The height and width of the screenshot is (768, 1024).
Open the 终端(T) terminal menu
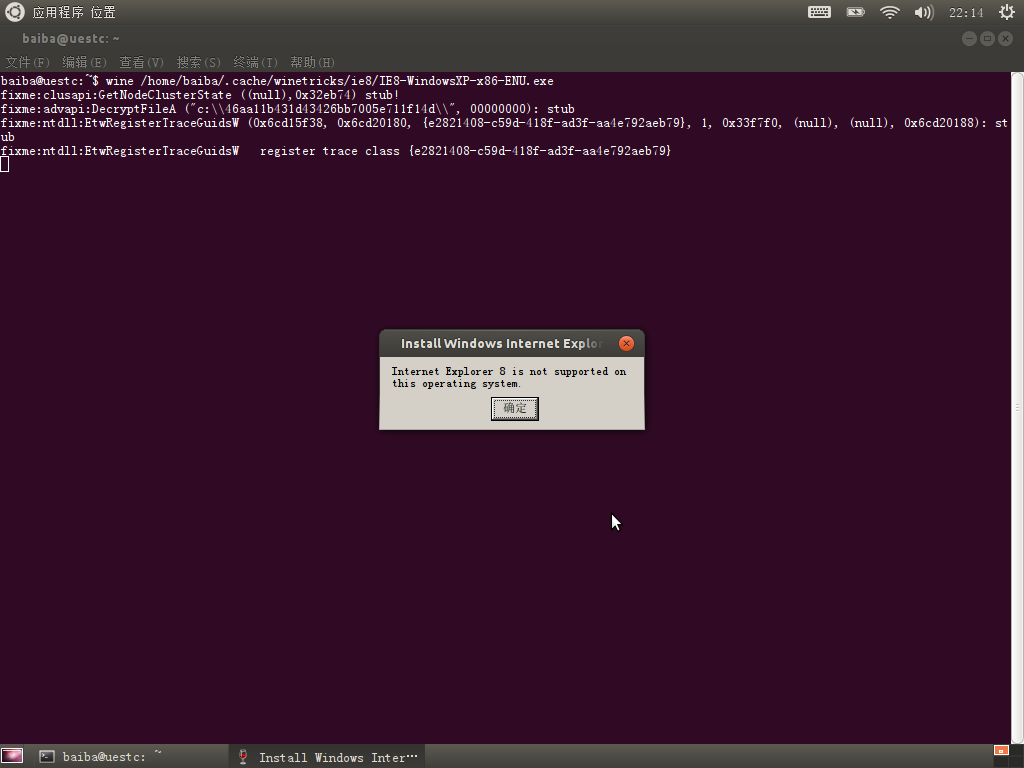pyautogui.click(x=255, y=62)
